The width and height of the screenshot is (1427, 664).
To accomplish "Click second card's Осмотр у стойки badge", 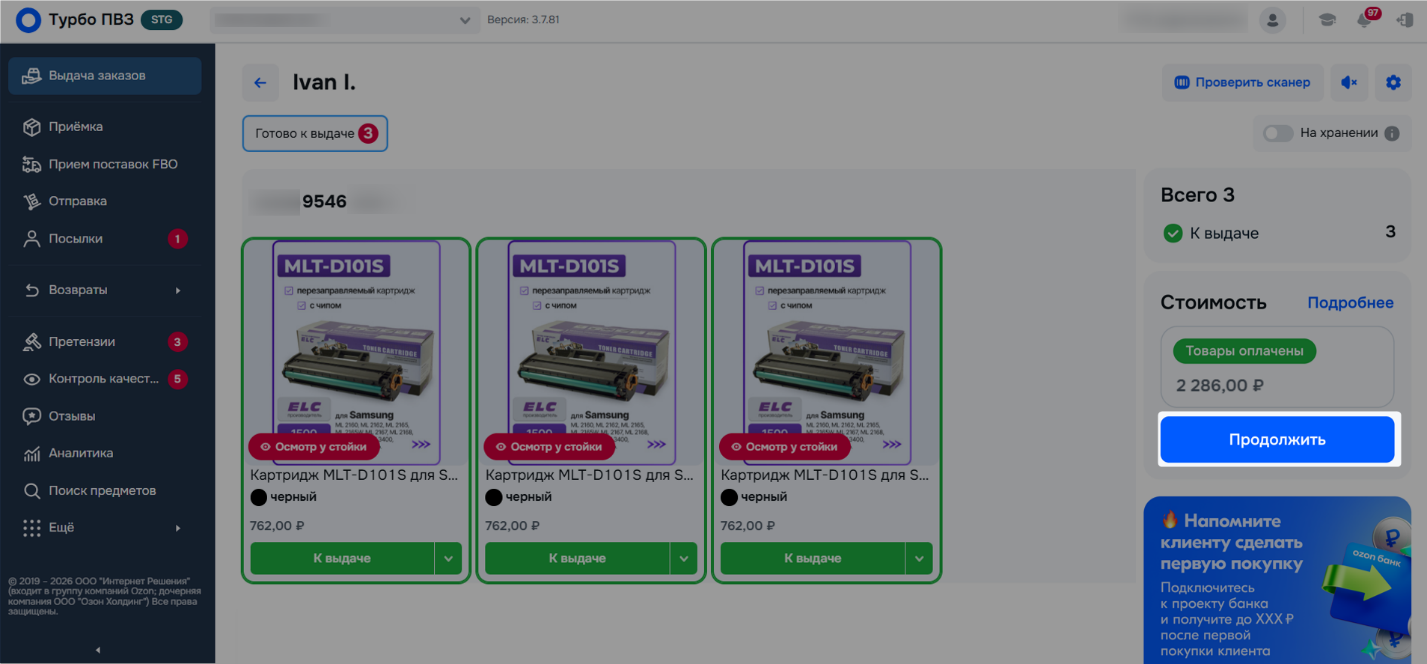I will click(x=549, y=447).
